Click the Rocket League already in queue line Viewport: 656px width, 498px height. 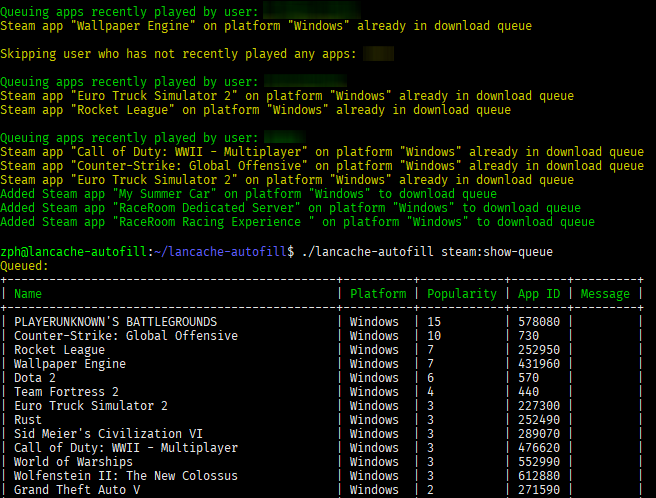tap(256, 110)
